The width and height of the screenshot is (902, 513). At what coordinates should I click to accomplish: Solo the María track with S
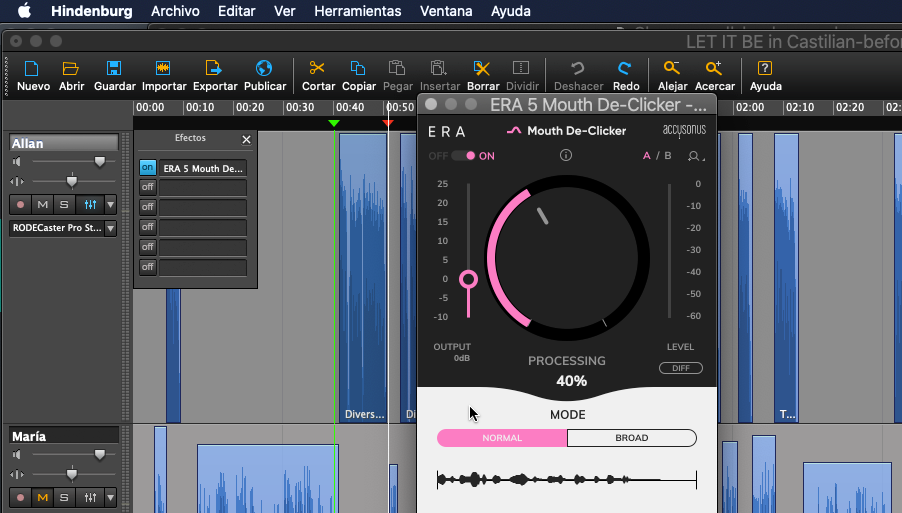tap(64, 497)
